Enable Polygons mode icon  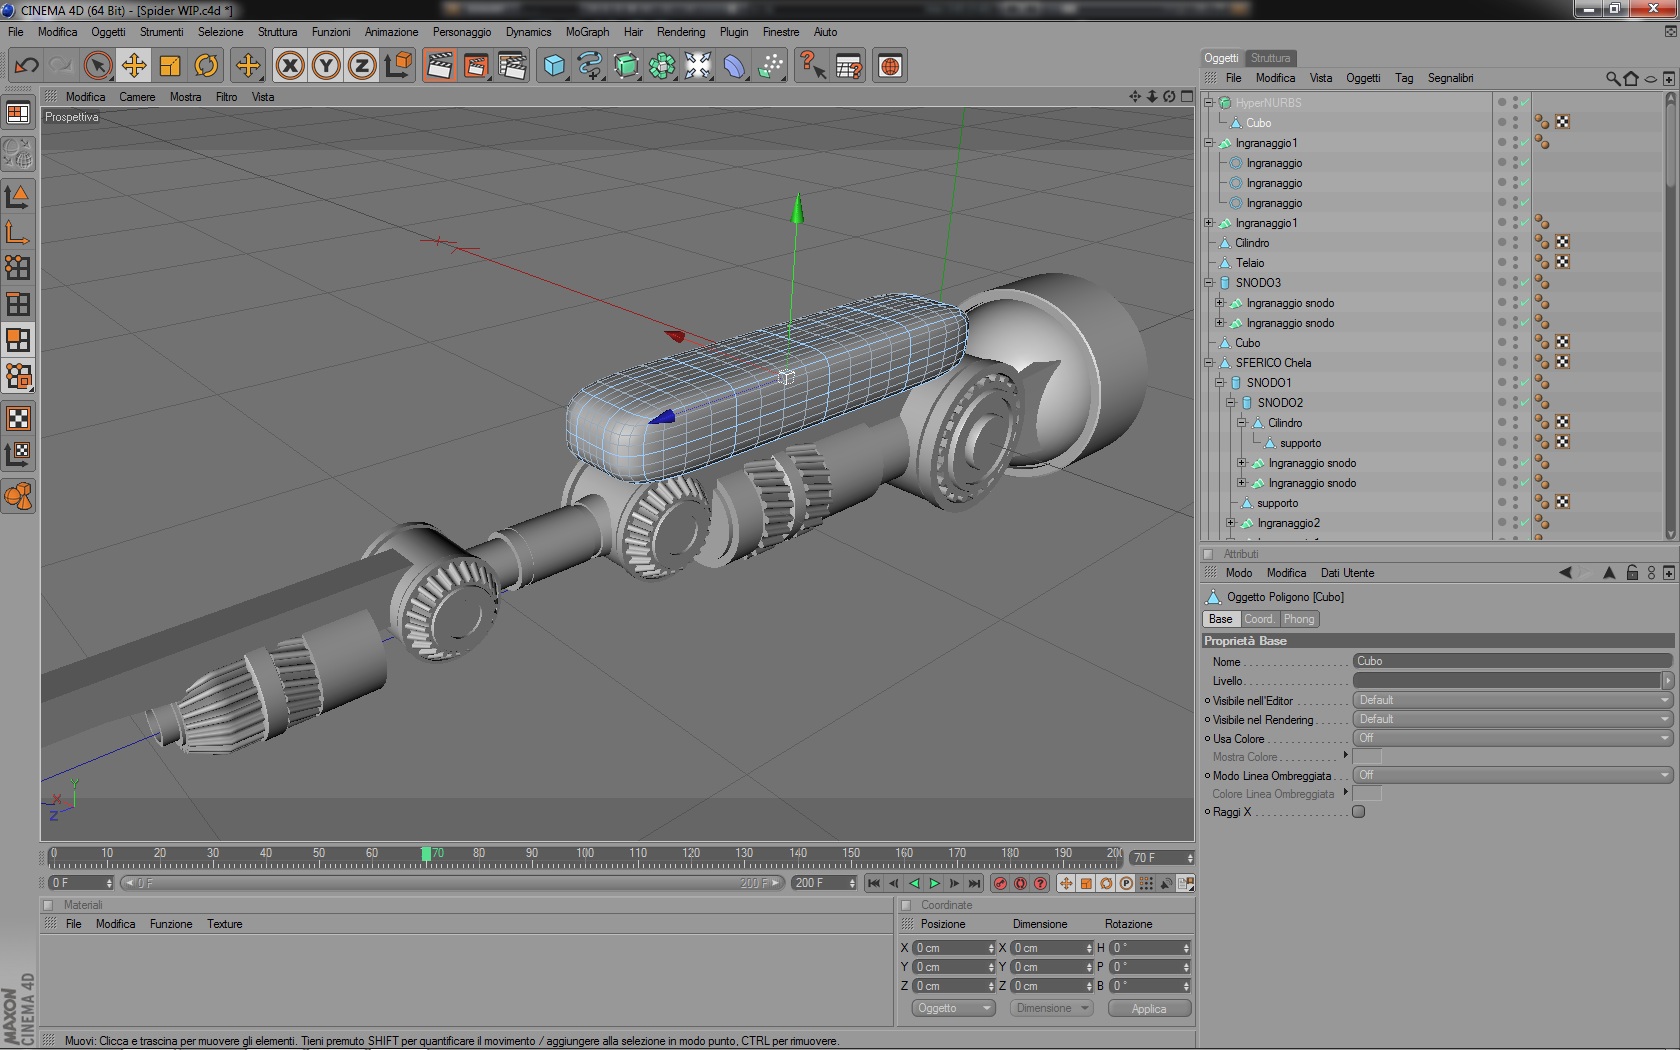[18, 340]
